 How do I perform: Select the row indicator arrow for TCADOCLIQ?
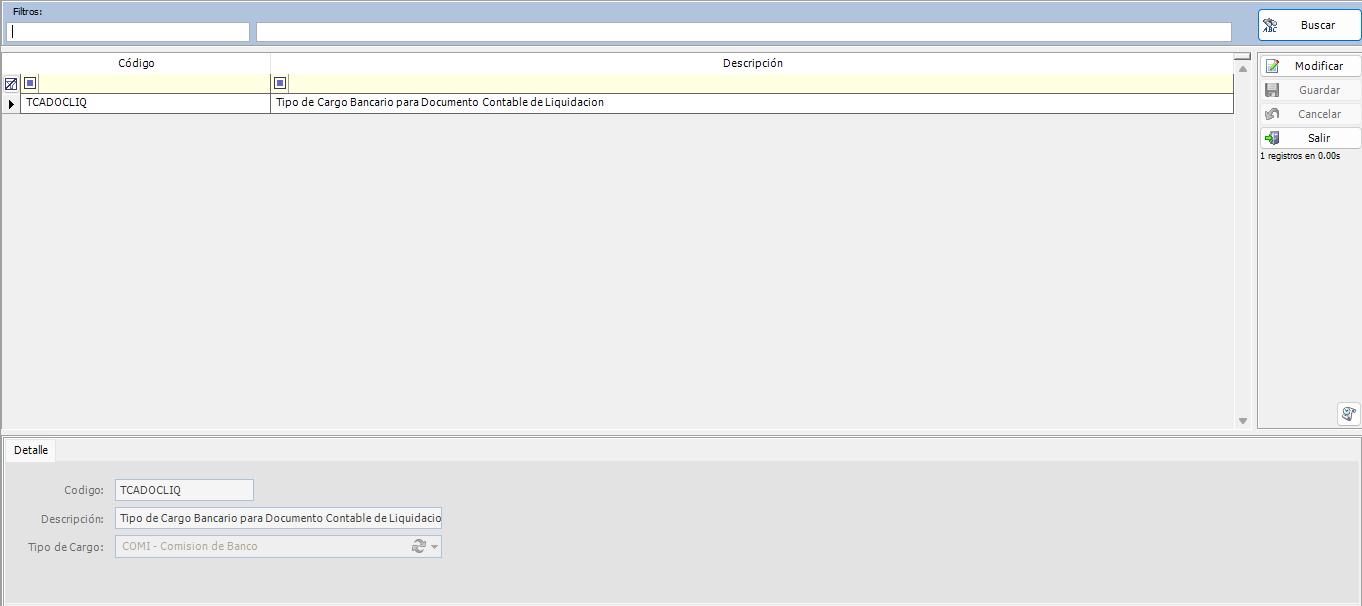click(11, 103)
